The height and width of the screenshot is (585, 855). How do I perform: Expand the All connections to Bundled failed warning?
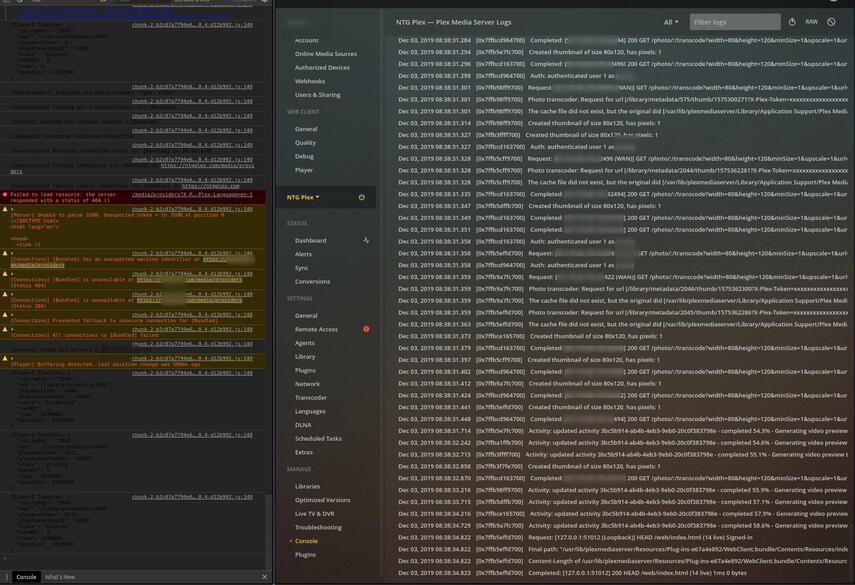point(11,329)
